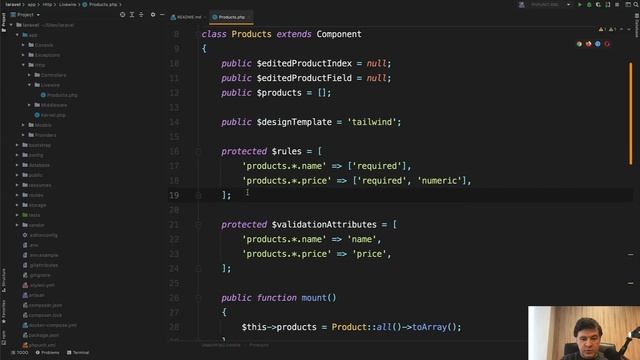Select the artisan file in tree

coord(34,295)
